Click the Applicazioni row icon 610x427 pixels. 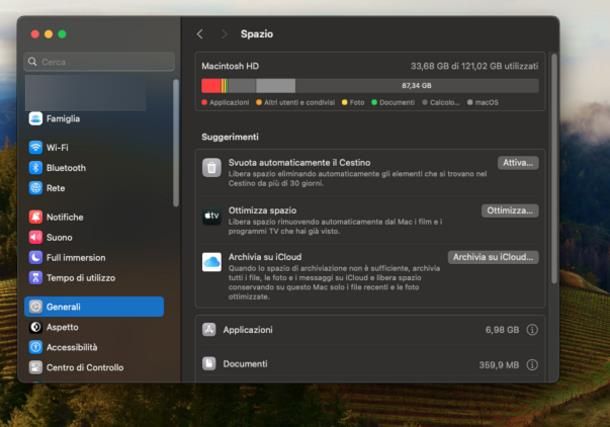click(209, 330)
